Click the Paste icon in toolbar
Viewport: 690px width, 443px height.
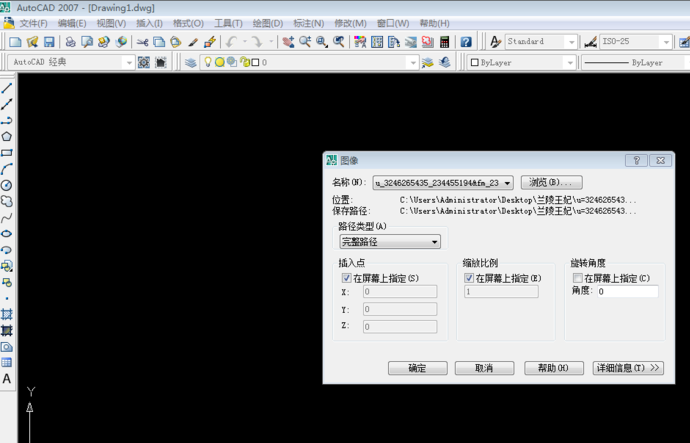point(176,42)
